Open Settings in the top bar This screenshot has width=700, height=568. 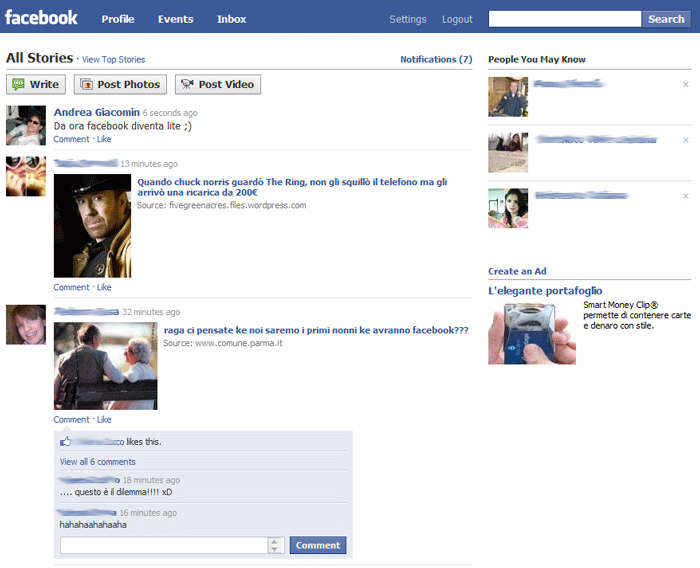(x=408, y=19)
